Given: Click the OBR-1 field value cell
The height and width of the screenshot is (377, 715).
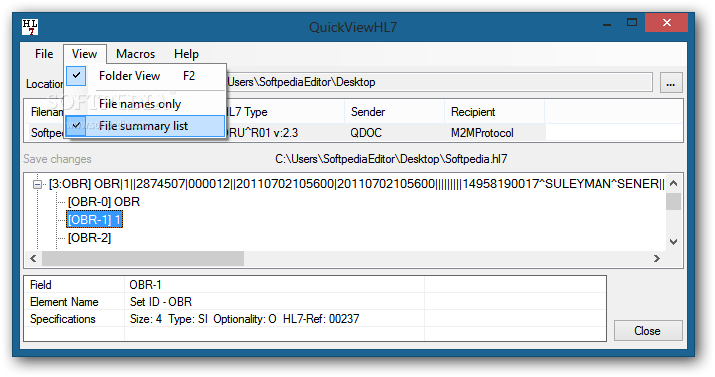Looking at the screenshot, I should [274, 285].
